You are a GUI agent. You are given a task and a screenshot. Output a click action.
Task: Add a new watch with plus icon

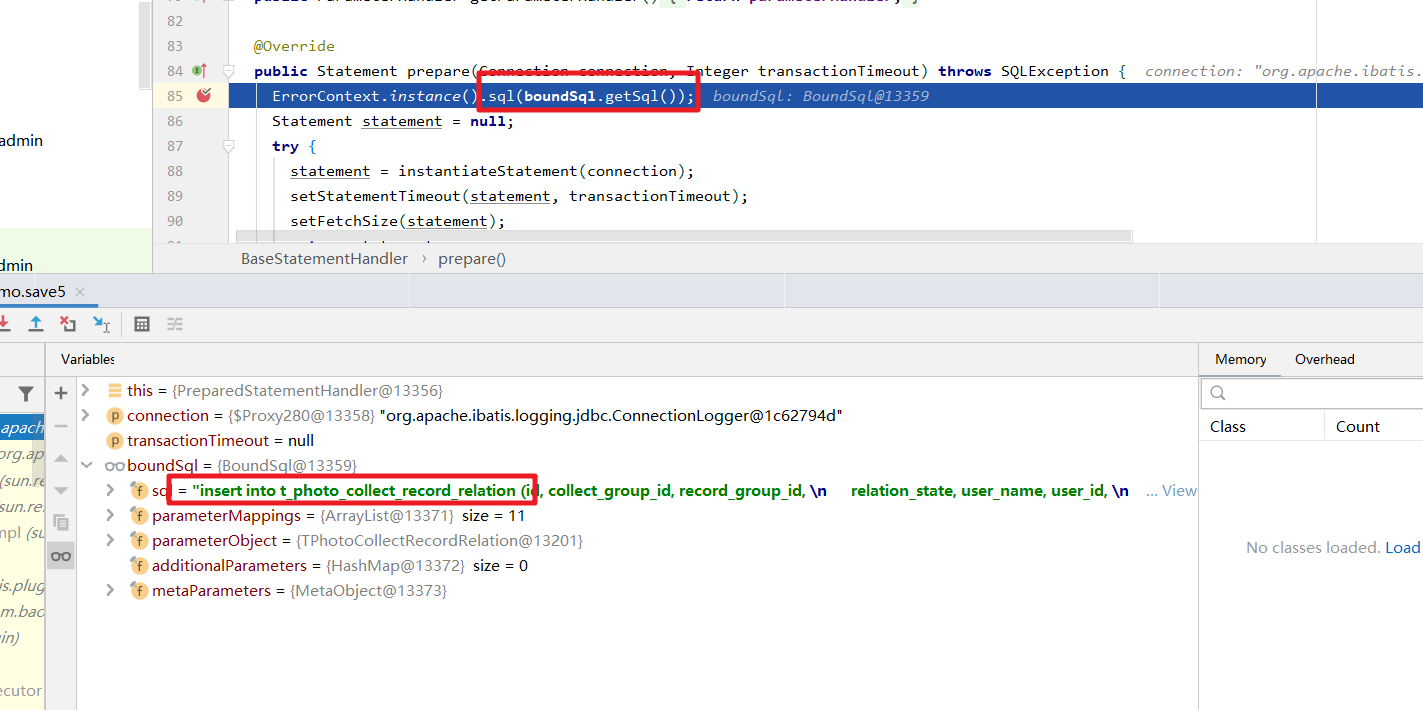[x=61, y=393]
